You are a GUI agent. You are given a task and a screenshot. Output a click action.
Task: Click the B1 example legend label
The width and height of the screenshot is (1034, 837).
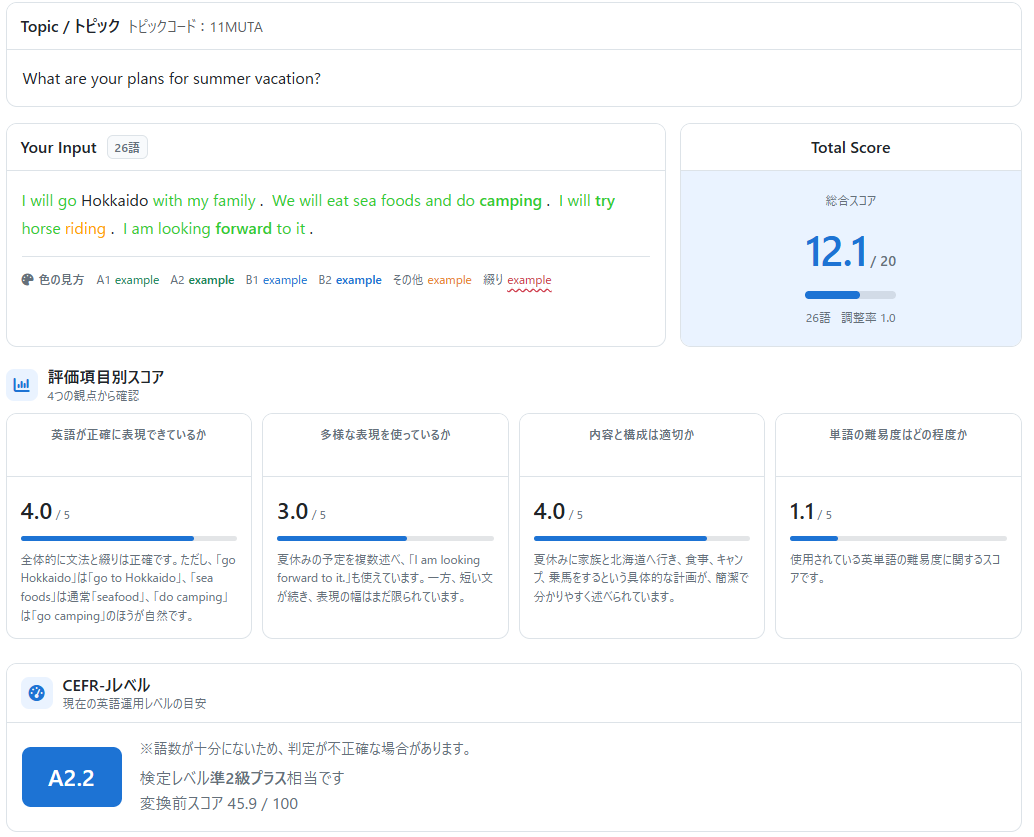click(x=276, y=280)
